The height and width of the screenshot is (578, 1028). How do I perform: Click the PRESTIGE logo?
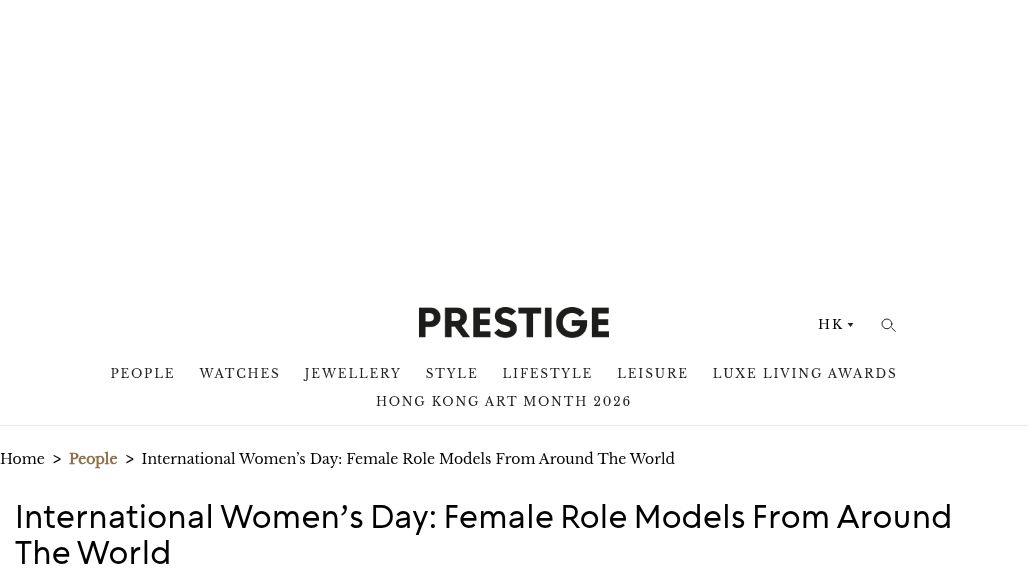pos(513,322)
